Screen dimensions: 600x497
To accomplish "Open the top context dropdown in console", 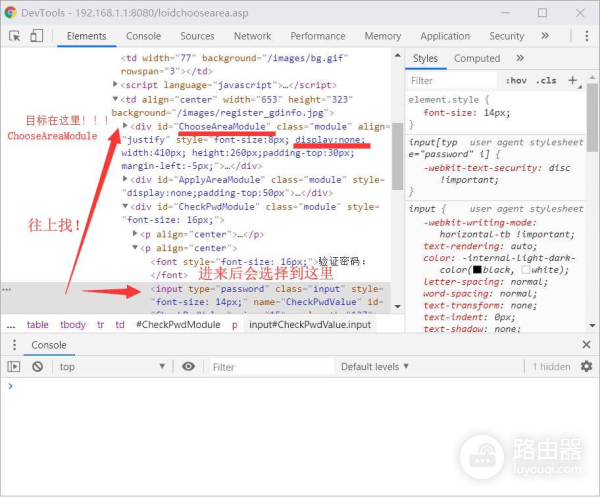I will point(112,367).
